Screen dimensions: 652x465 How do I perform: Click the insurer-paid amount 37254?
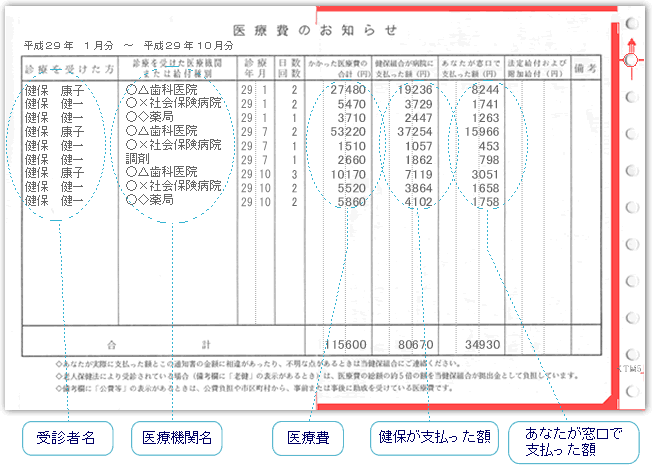coord(415,132)
